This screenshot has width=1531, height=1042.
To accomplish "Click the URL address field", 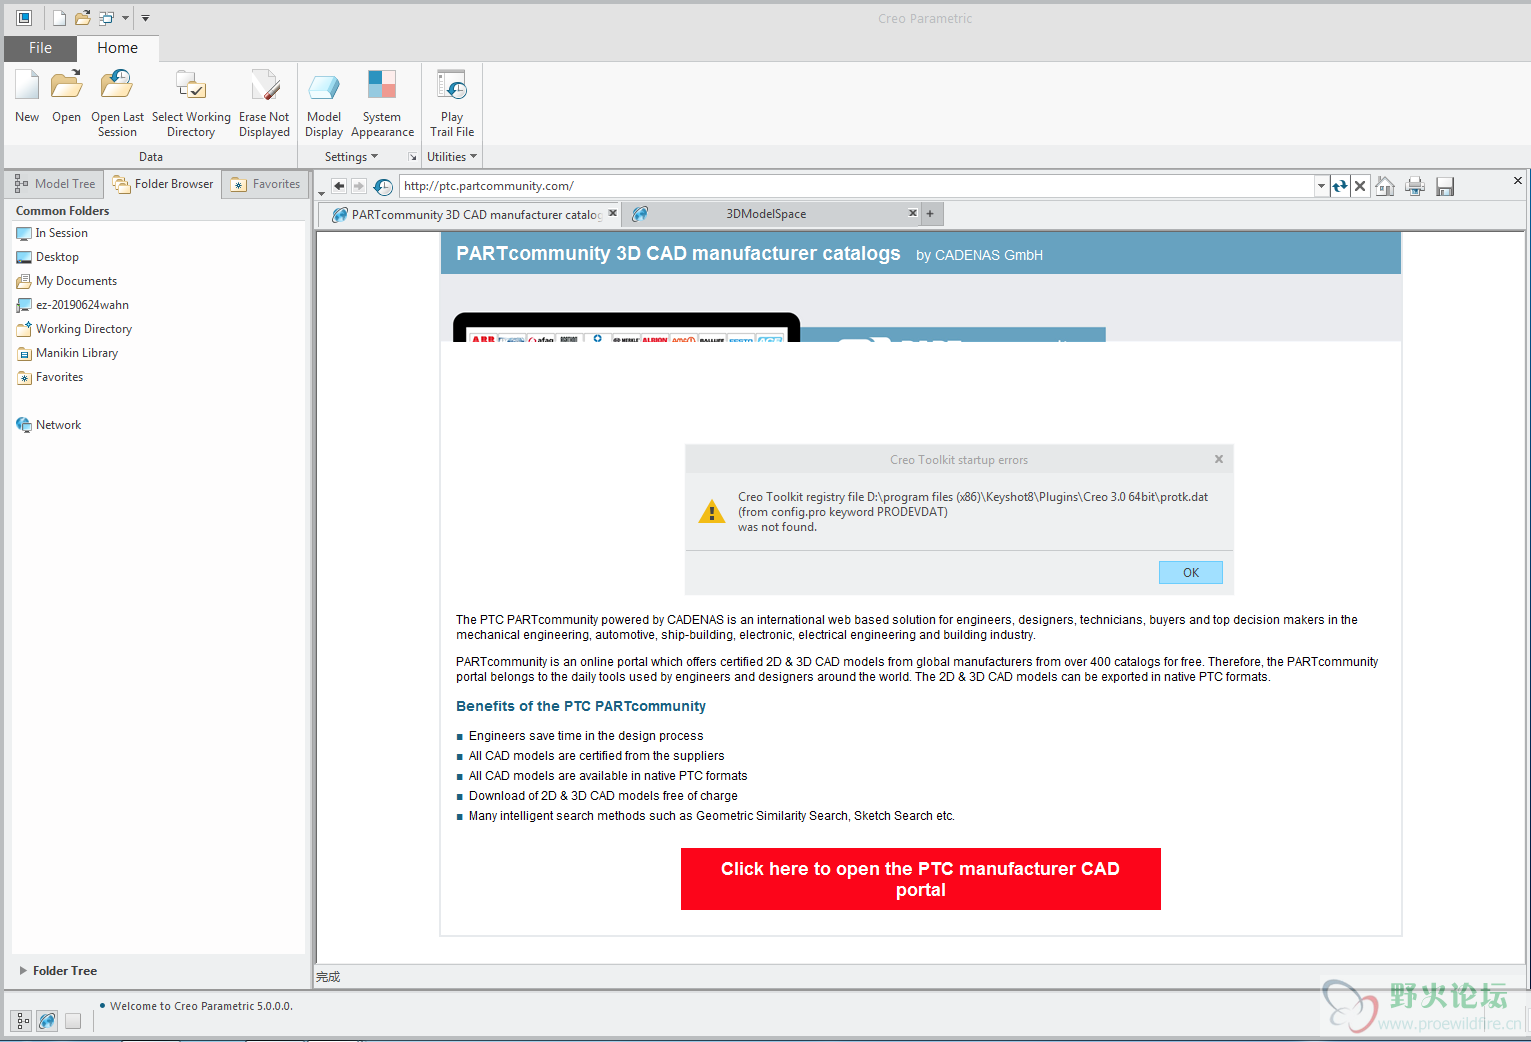I will [x=857, y=186].
